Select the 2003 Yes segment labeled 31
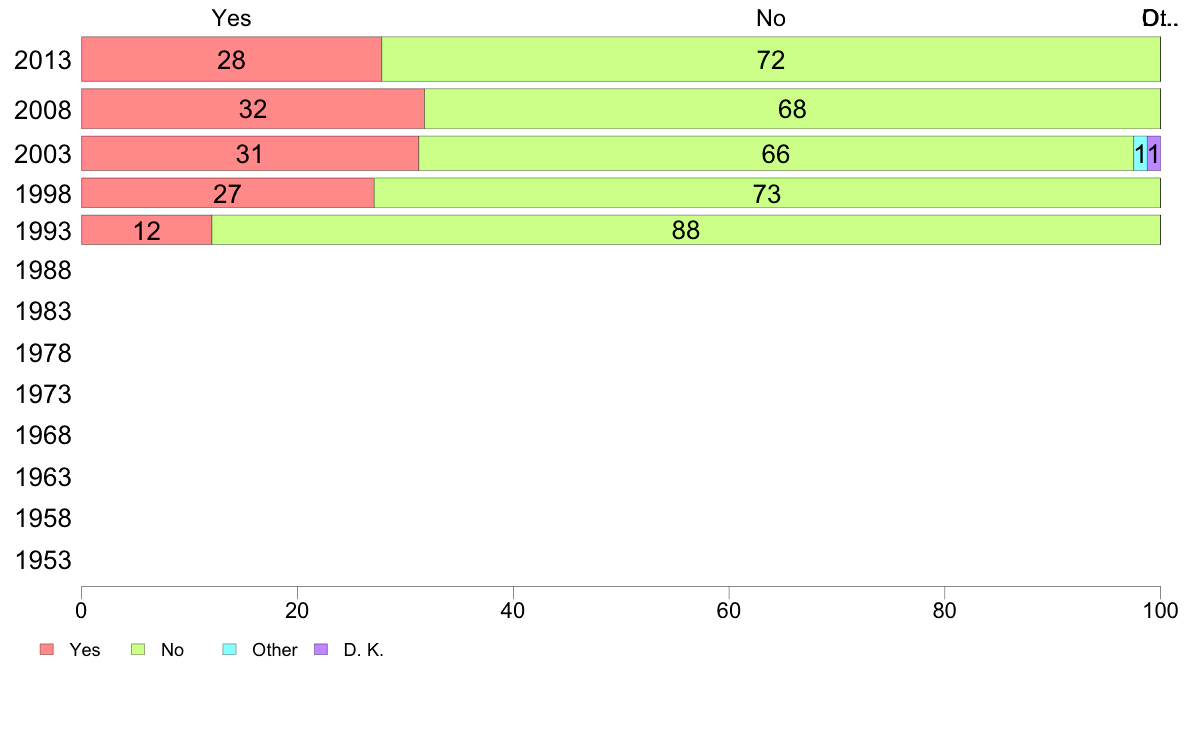 pyautogui.click(x=250, y=154)
